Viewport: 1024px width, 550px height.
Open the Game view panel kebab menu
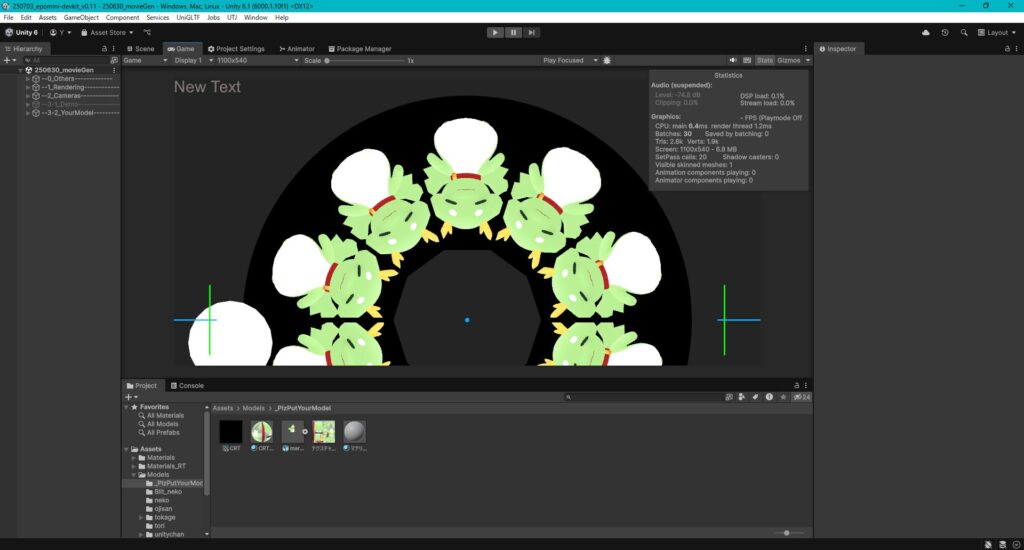point(805,49)
